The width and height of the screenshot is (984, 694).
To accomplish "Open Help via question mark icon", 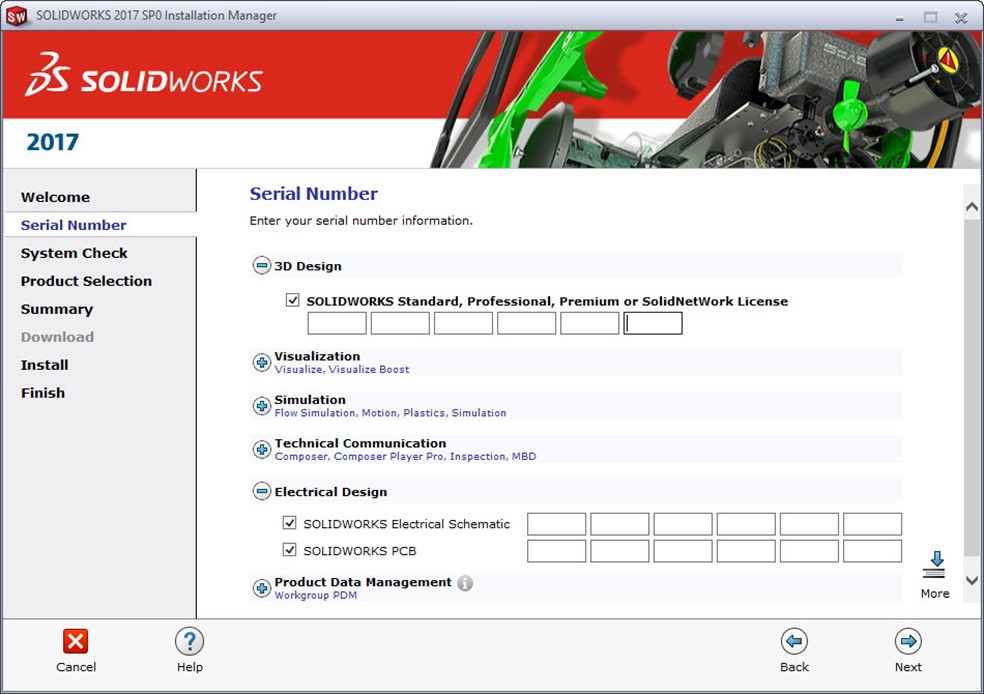I will tap(189, 641).
